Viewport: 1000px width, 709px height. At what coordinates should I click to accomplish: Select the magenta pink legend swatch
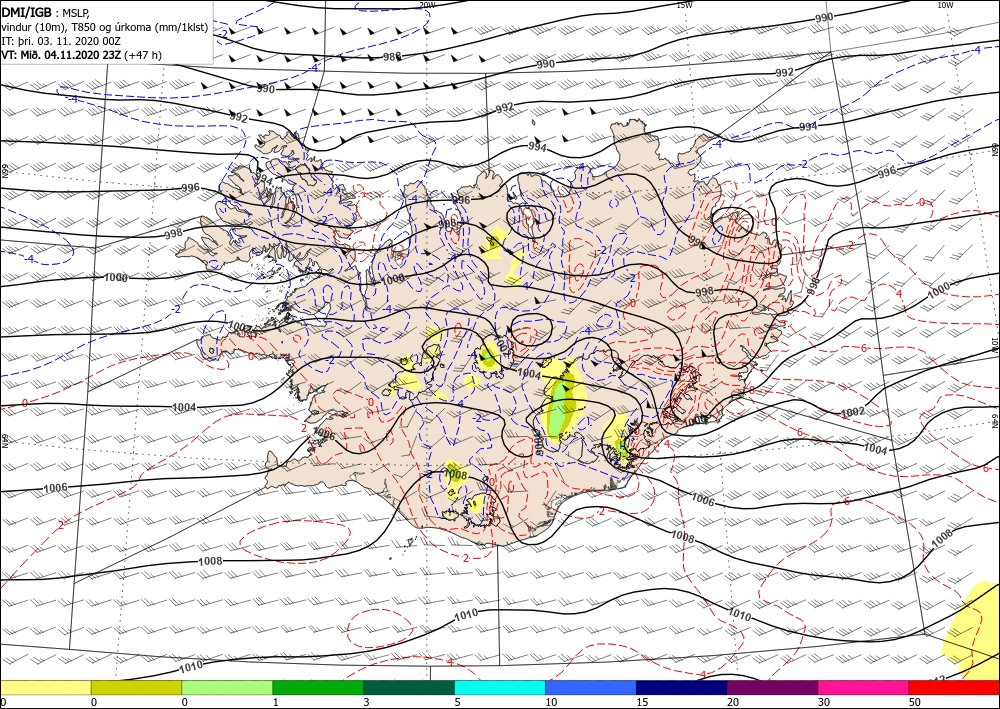click(x=864, y=687)
